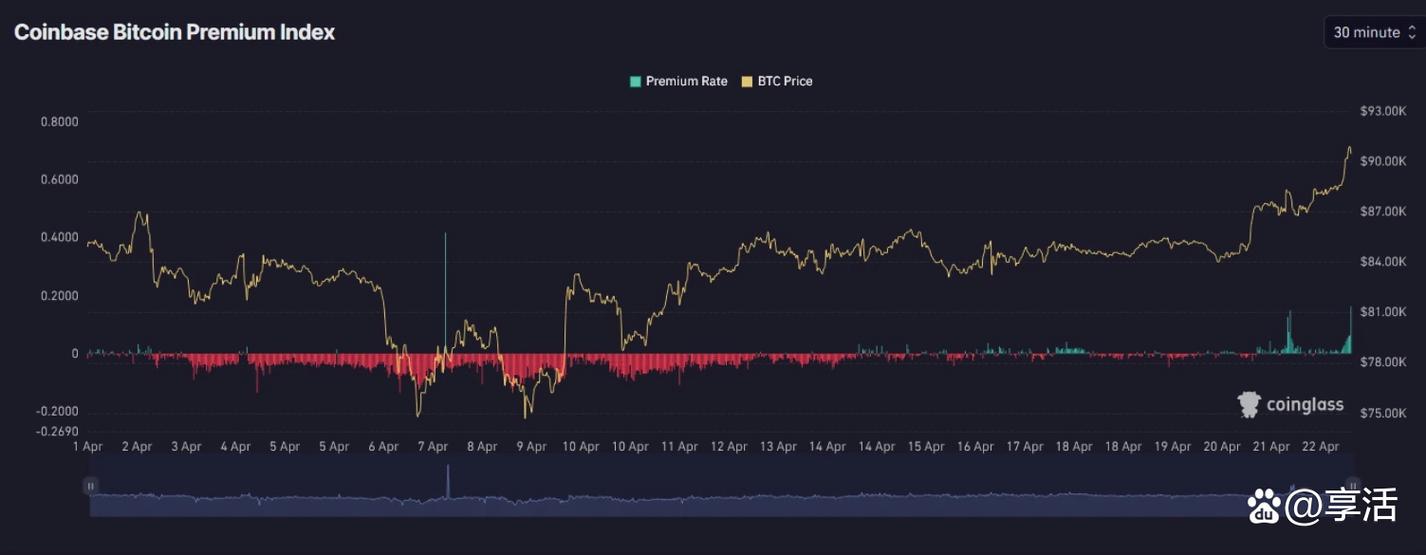This screenshot has height=555, width=1426.
Task: Click the 6 Apr date label
Action: tap(383, 447)
